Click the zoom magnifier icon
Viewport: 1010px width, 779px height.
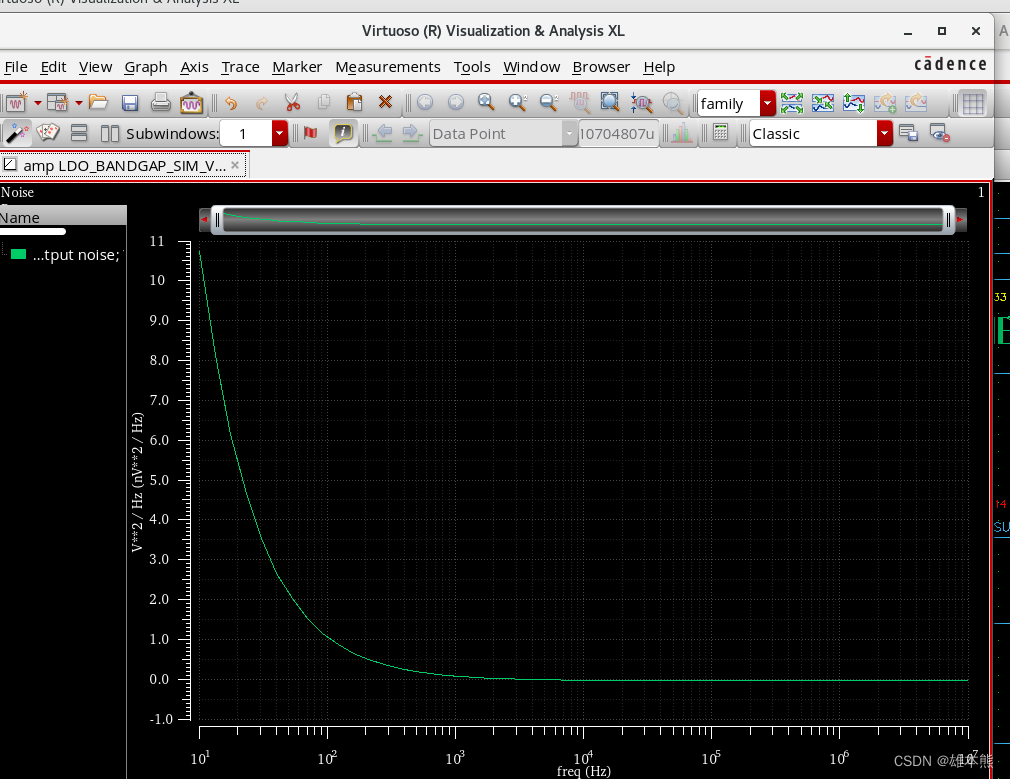pyautogui.click(x=486, y=102)
